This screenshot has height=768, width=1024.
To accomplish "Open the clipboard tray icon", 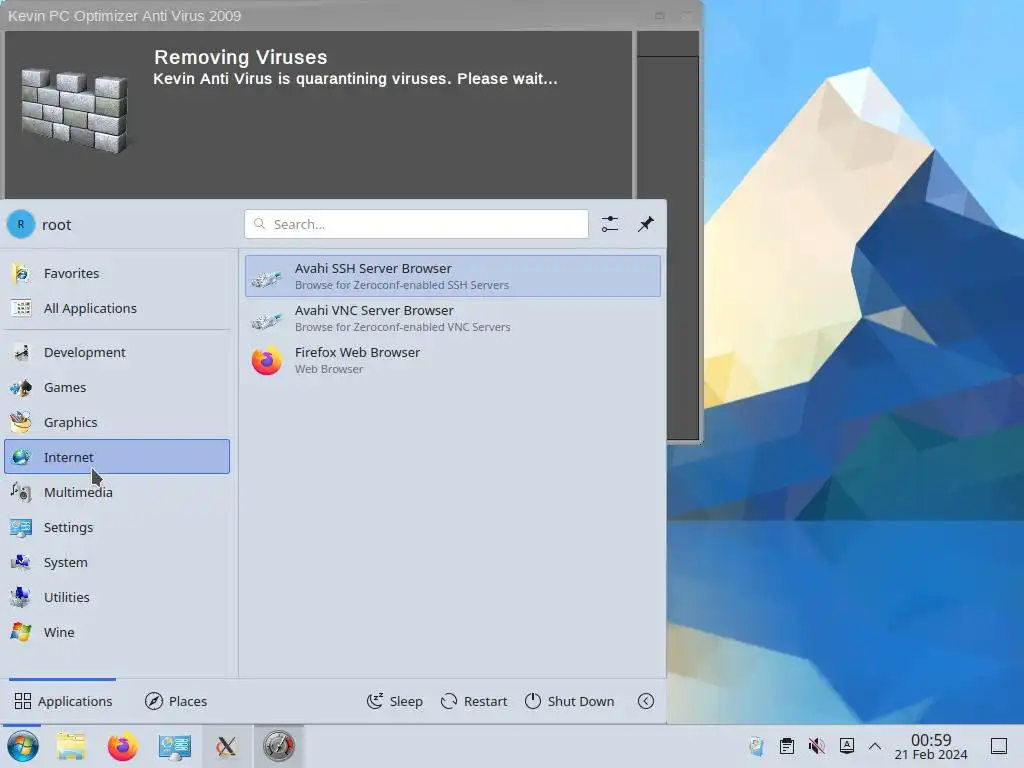I will (787, 746).
